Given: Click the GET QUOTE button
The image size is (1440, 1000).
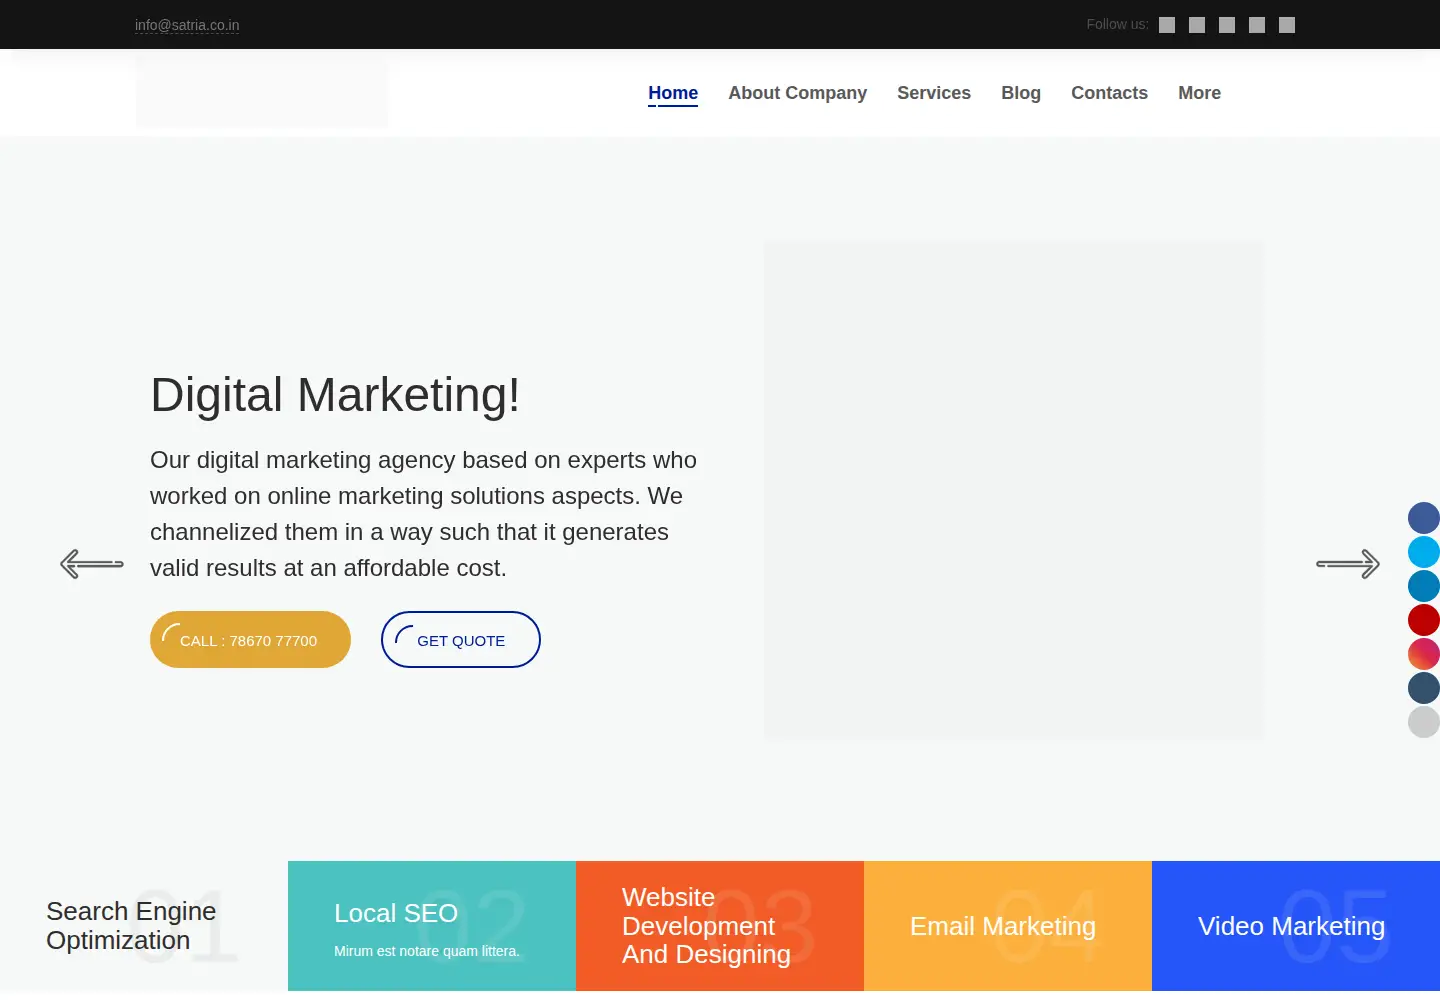Looking at the screenshot, I should click(461, 640).
